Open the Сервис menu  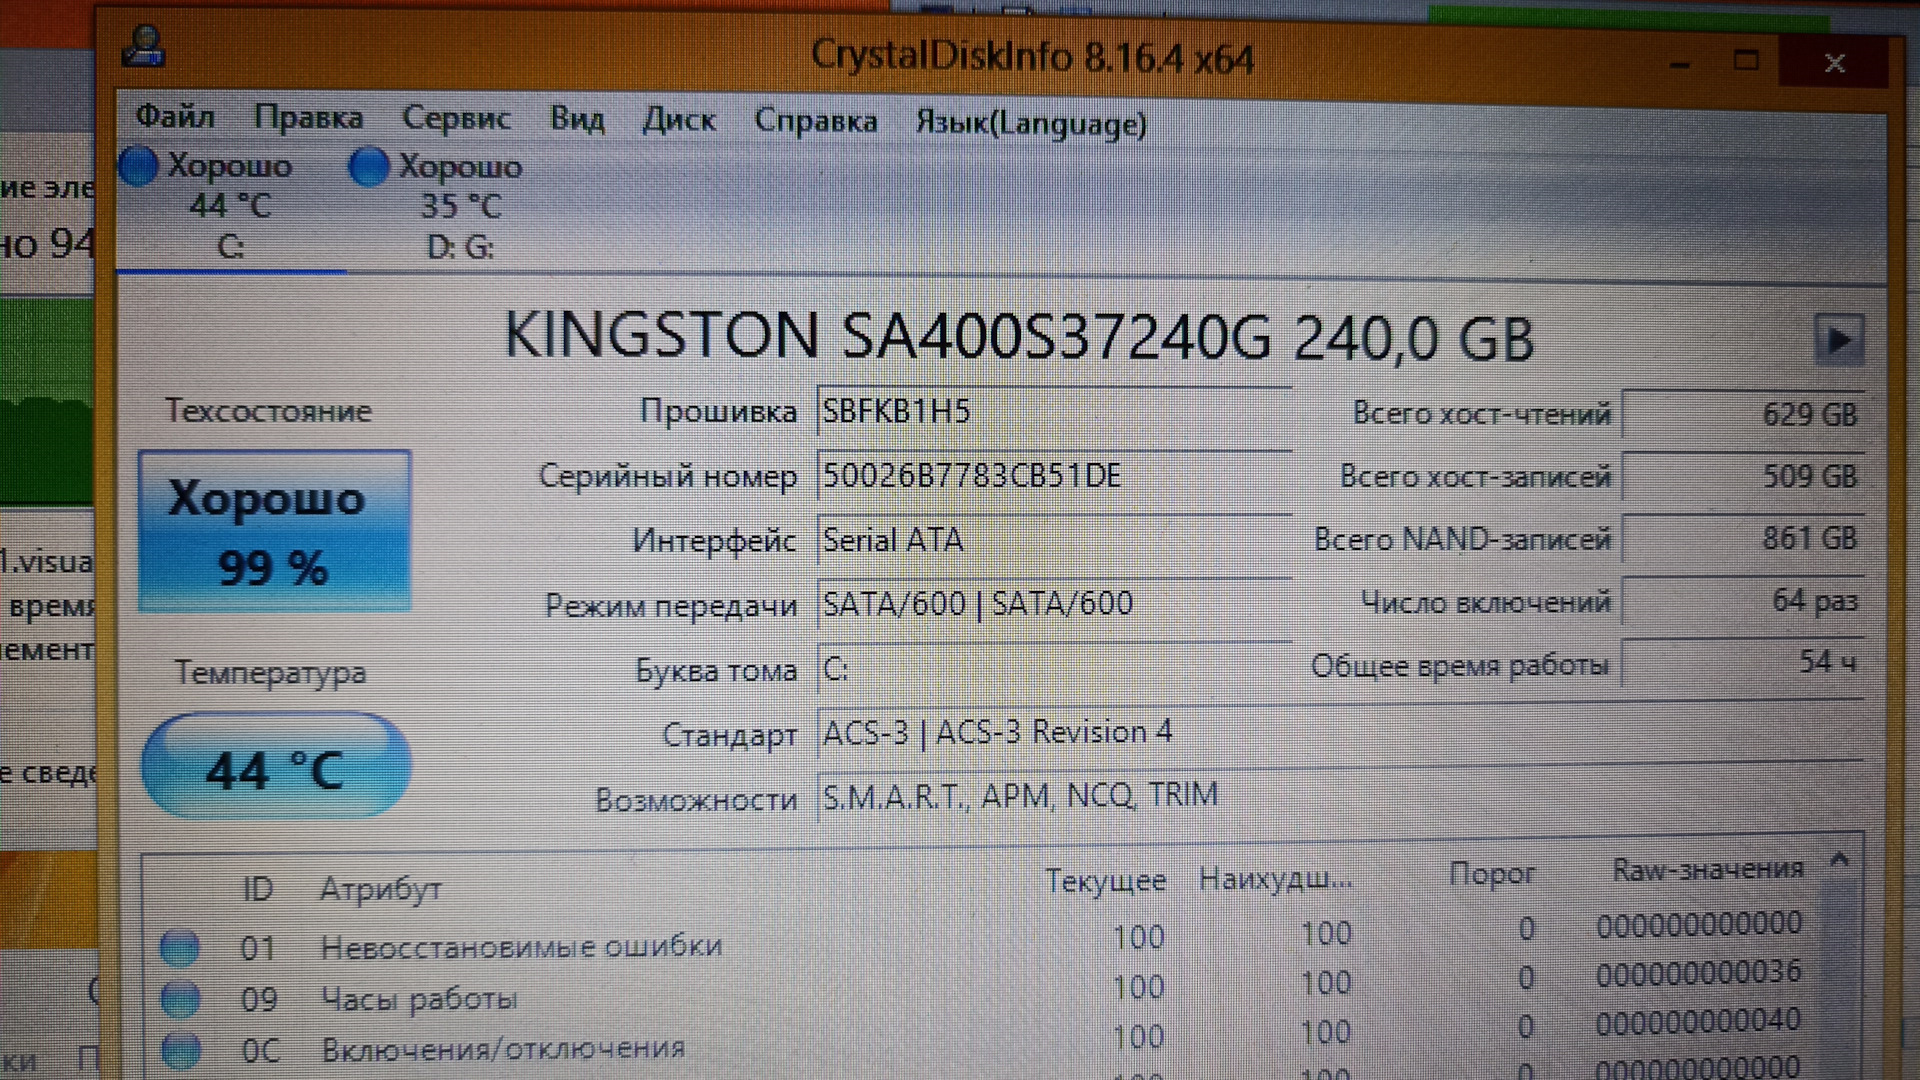456,119
